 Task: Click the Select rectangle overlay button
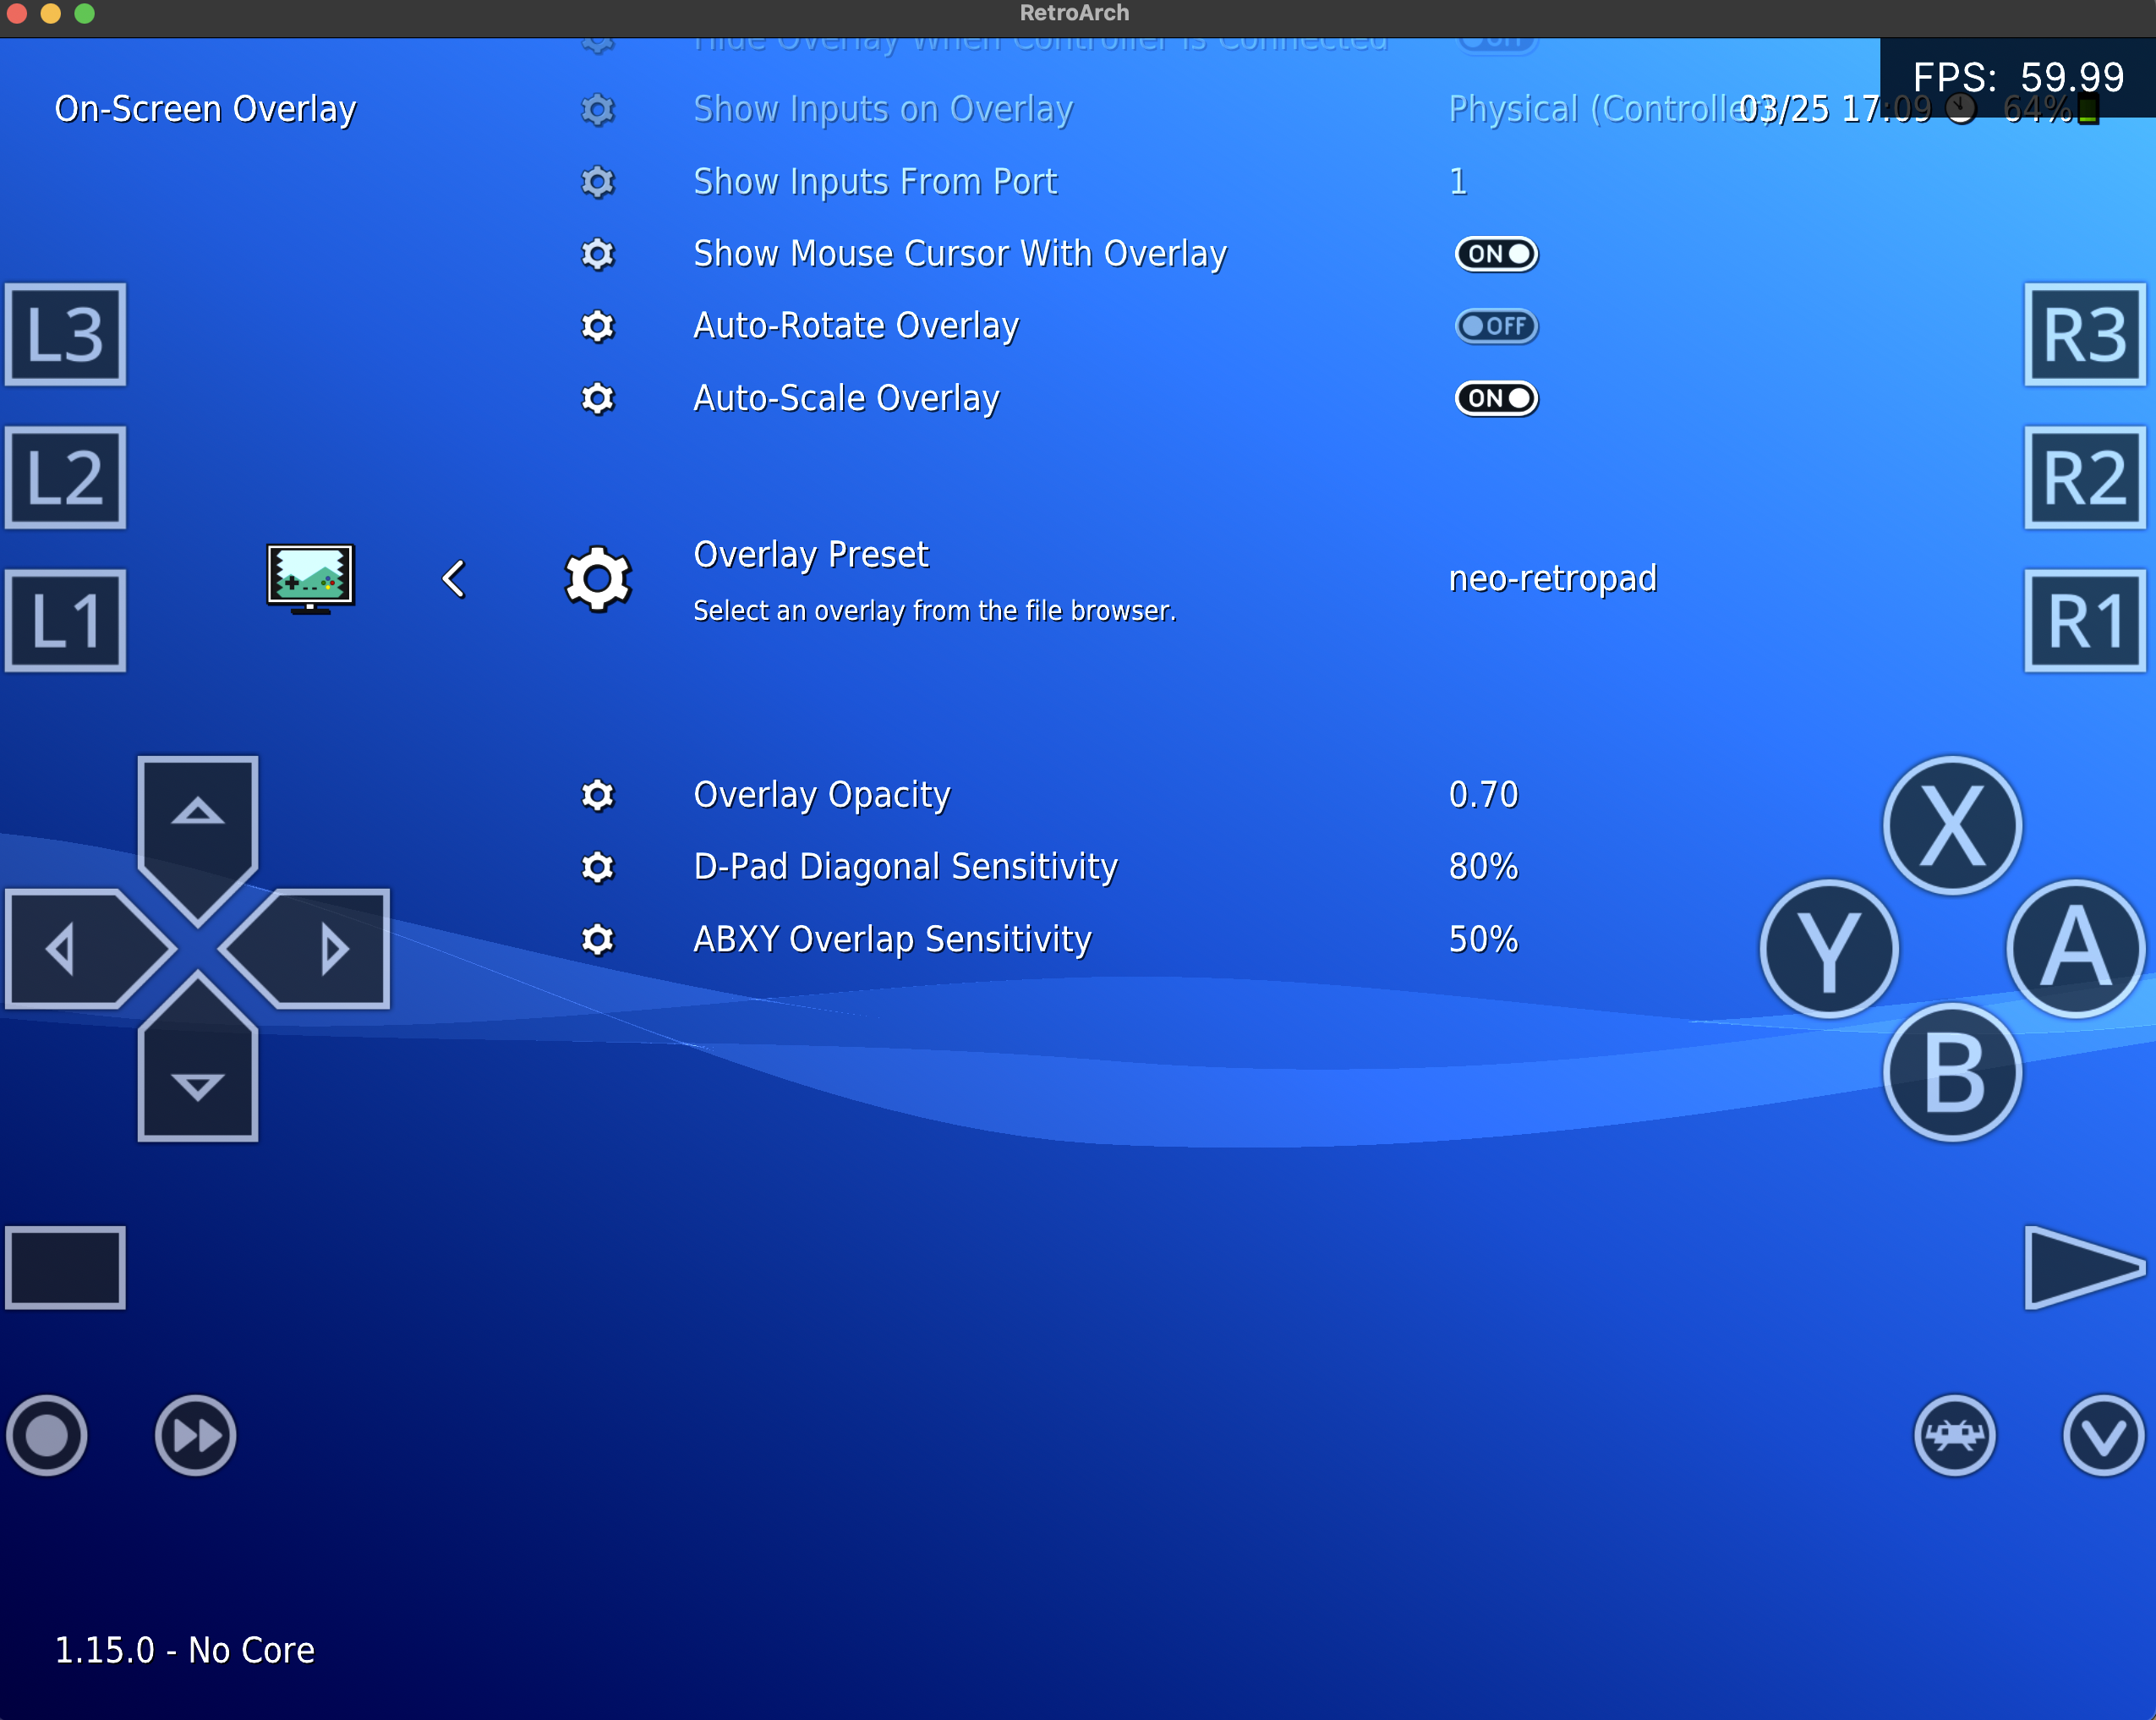[66, 1267]
